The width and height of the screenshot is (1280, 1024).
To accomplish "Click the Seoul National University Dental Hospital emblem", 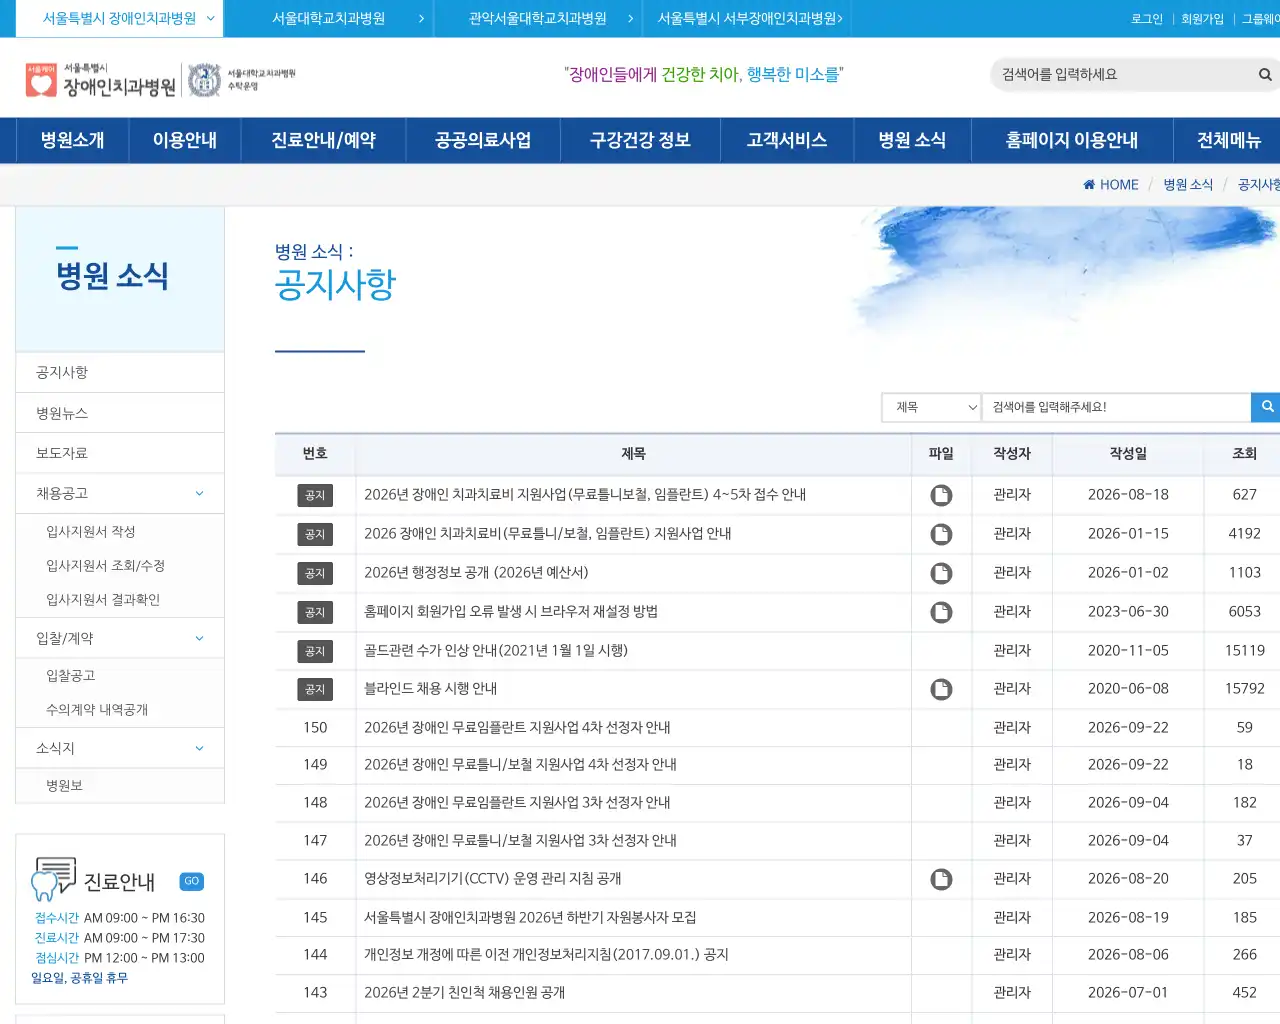I will (x=204, y=80).
